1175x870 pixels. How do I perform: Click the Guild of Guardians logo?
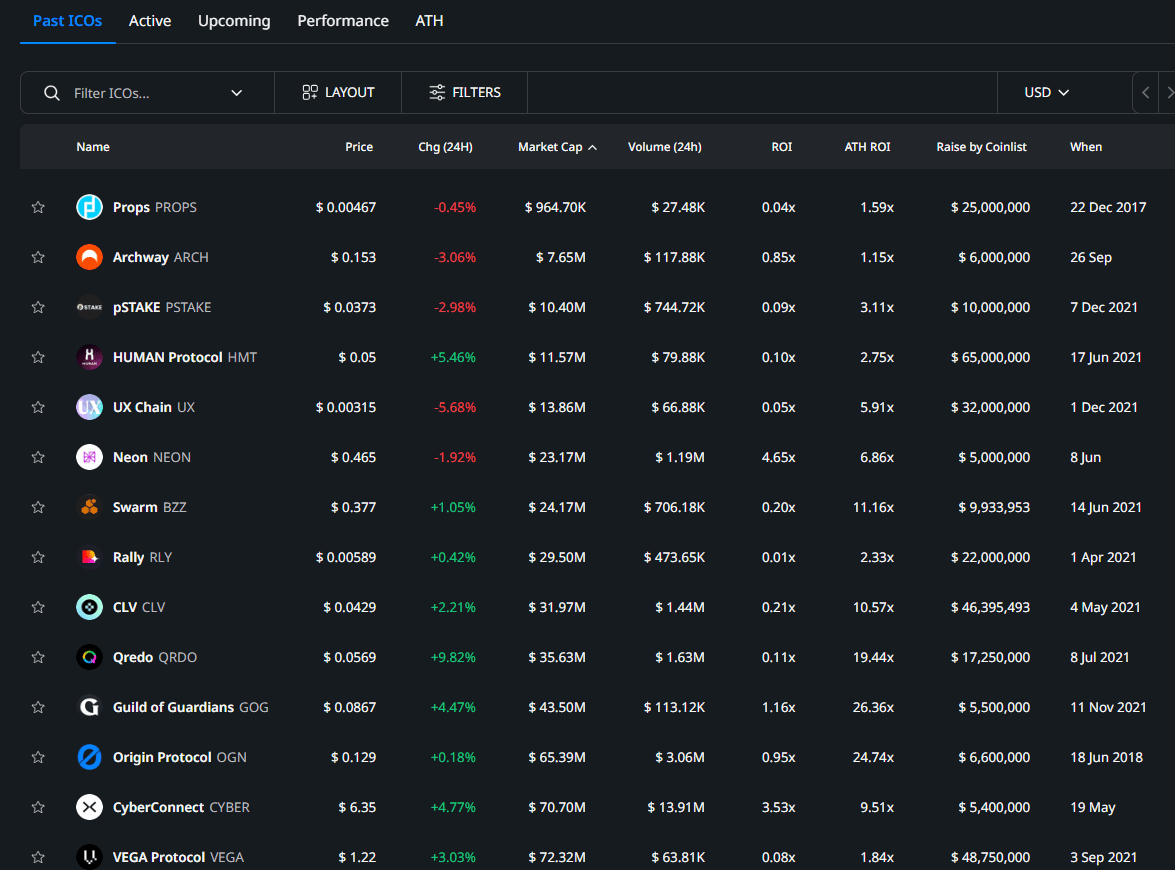click(x=89, y=707)
